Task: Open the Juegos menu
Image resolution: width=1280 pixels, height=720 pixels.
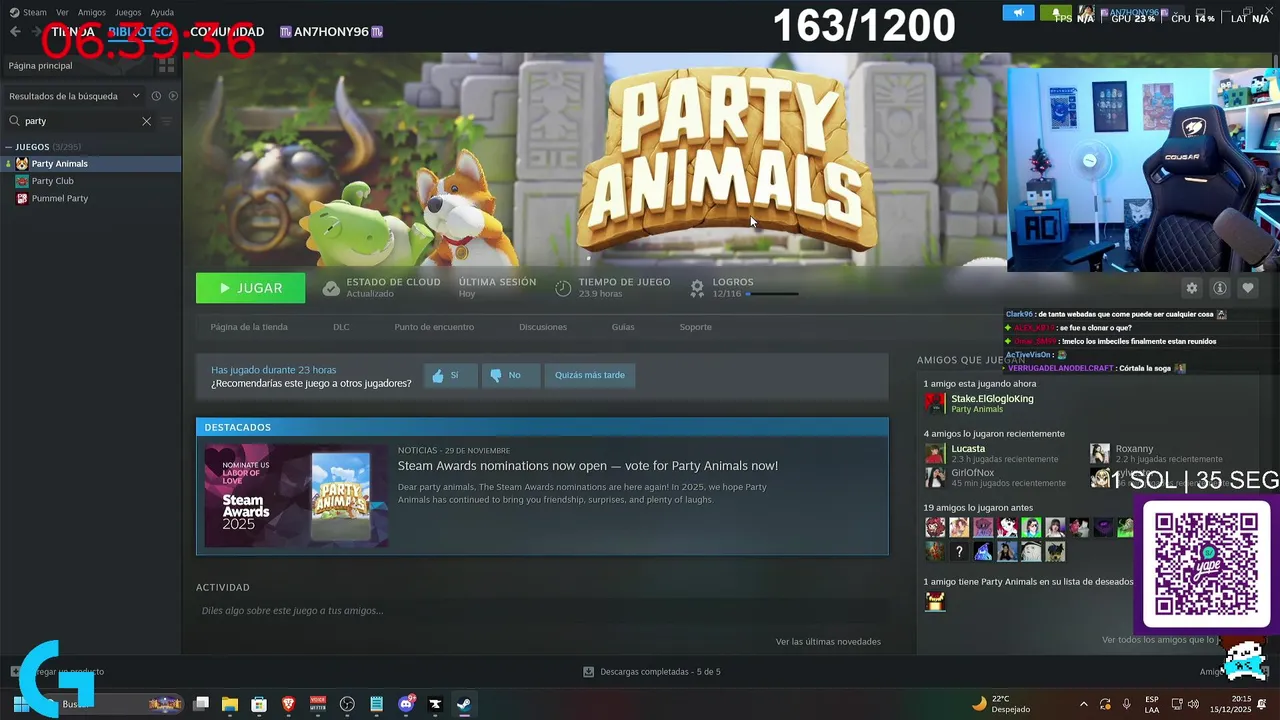Action: [x=128, y=13]
